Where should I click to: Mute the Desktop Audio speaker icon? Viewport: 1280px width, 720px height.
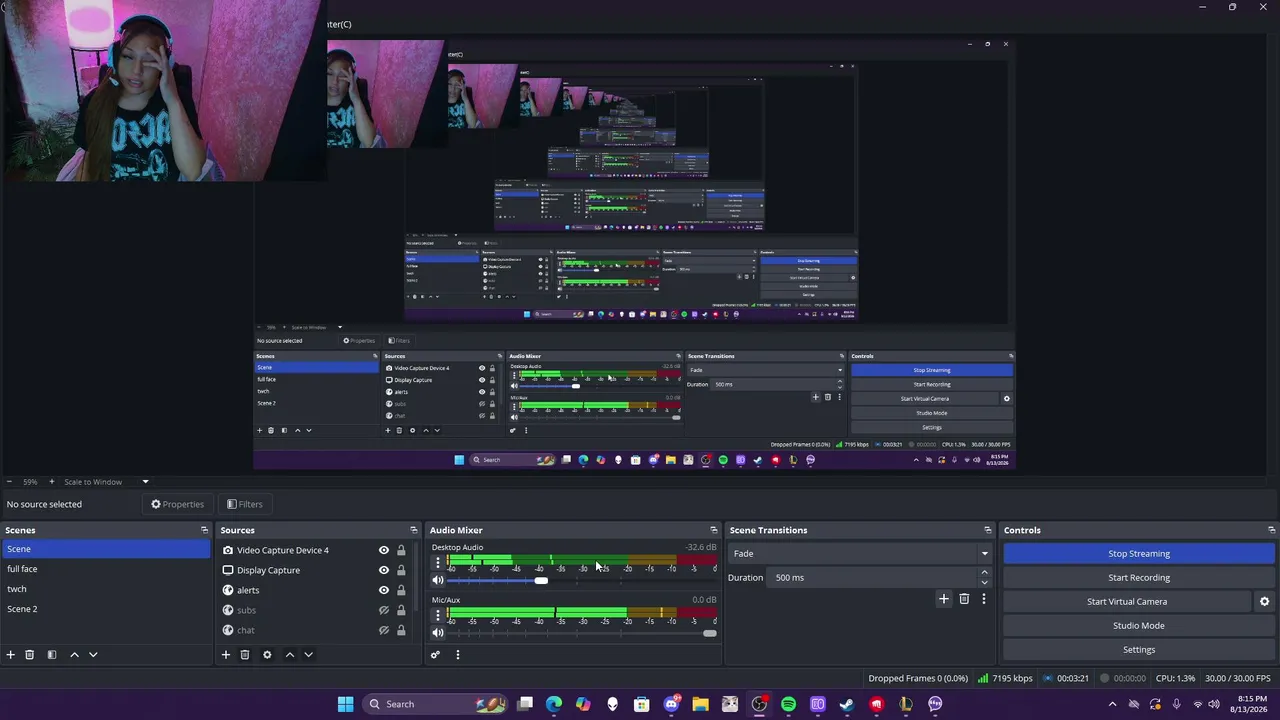coord(437,580)
